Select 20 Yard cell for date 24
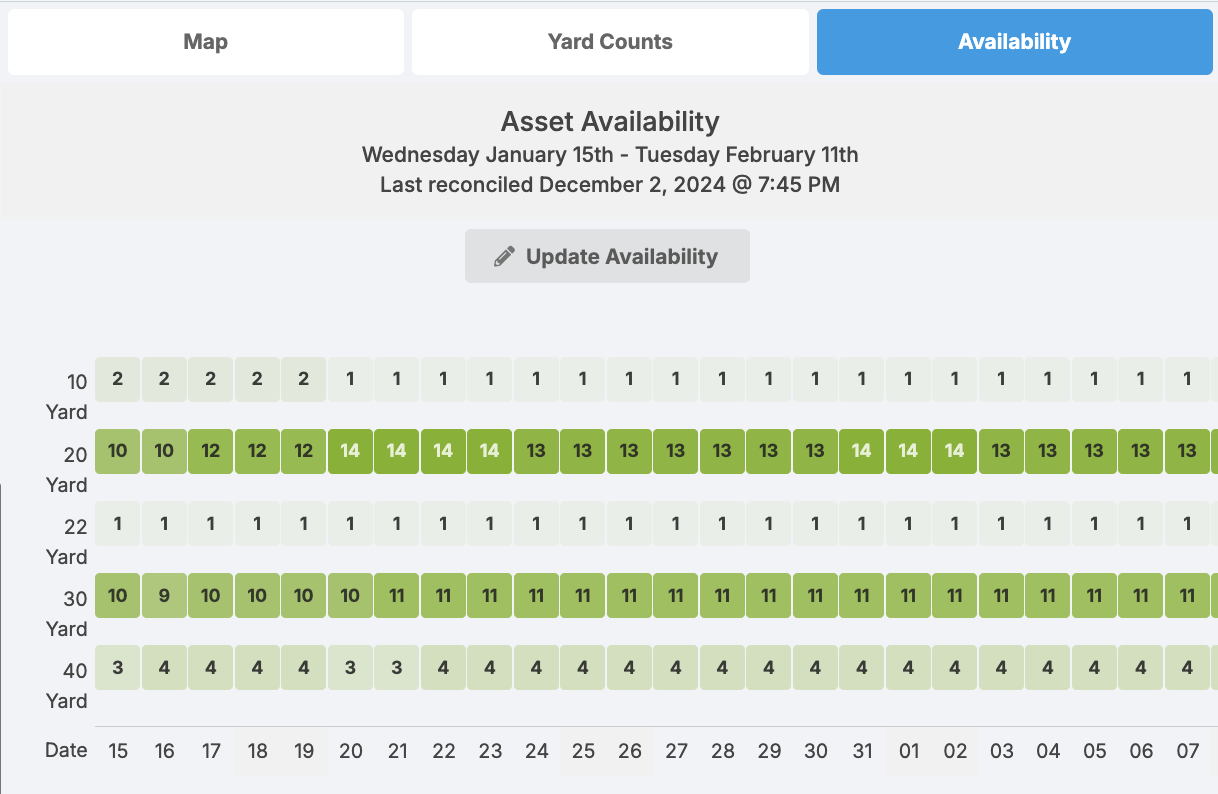The height and width of the screenshot is (794, 1218). pyautogui.click(x=536, y=451)
